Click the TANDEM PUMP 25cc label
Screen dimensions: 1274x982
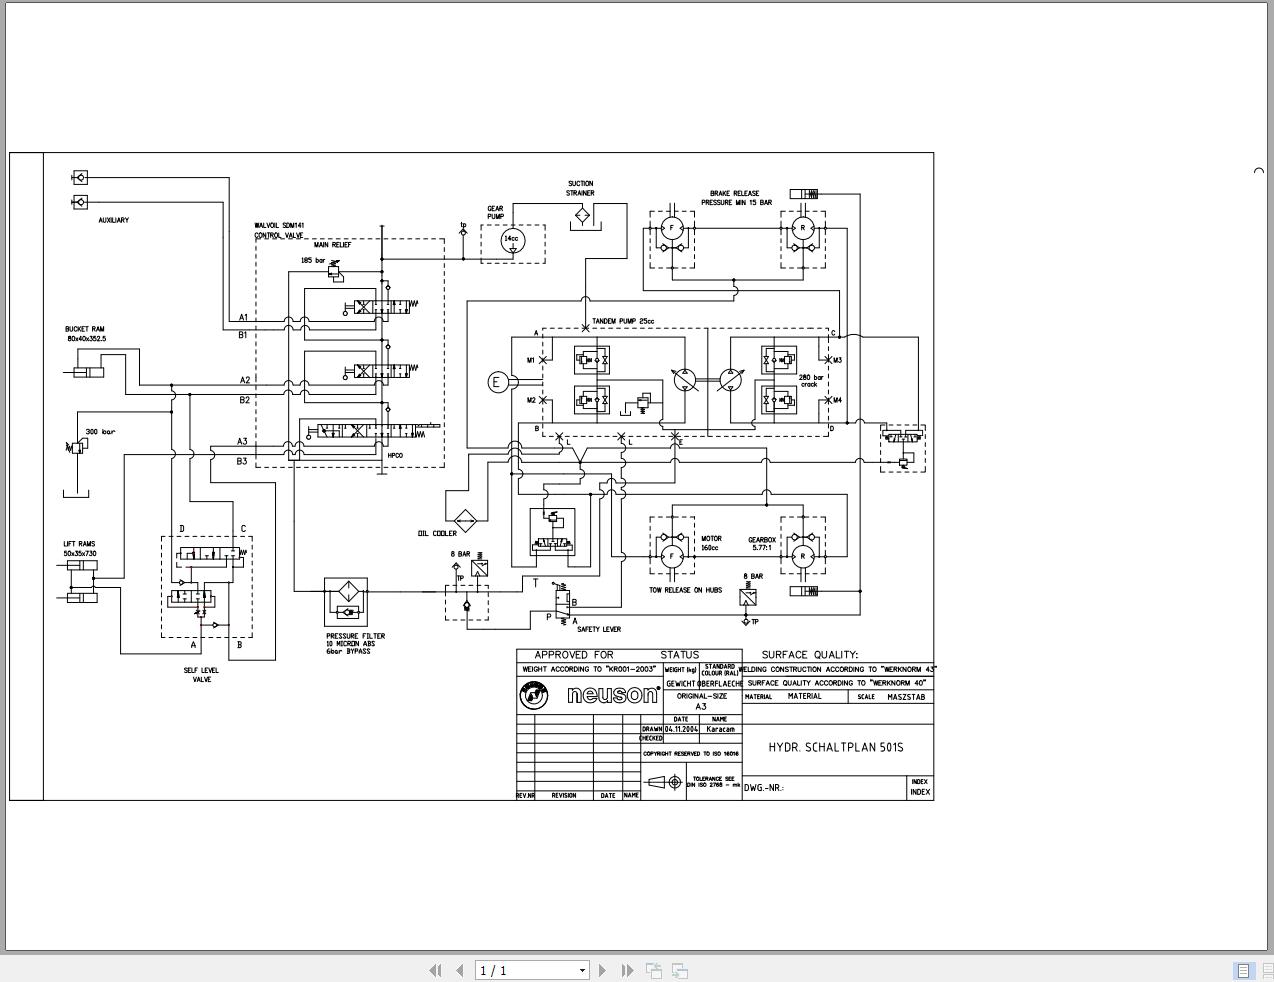point(622,319)
